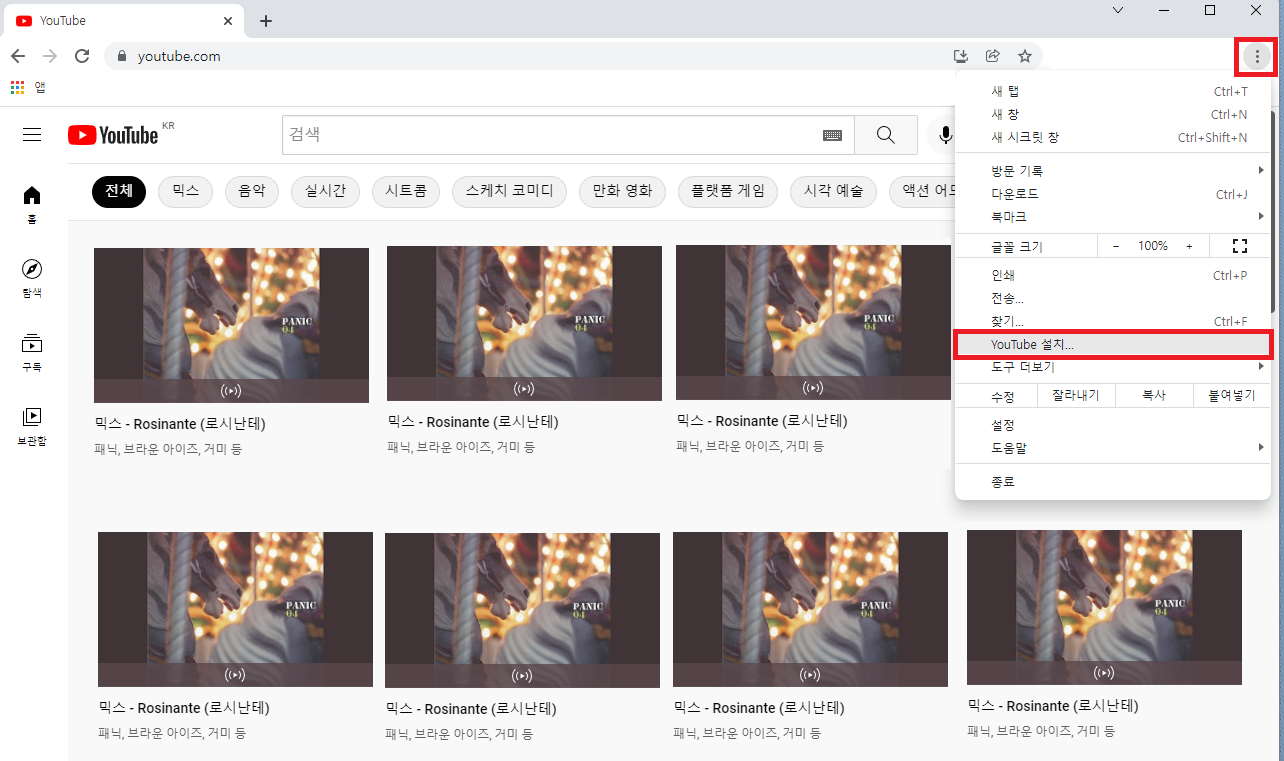Select 종료 to quit Chrome
The width and height of the screenshot is (1284, 761).
point(1112,482)
